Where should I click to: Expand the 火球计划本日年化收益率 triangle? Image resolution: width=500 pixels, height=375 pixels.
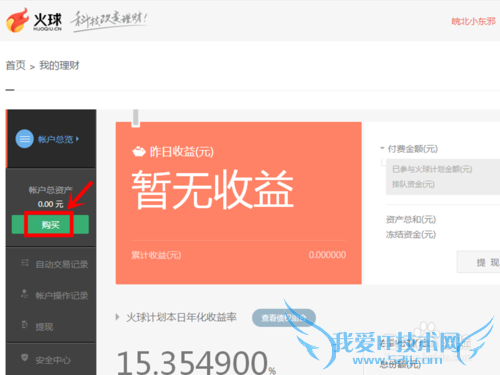click(x=117, y=317)
